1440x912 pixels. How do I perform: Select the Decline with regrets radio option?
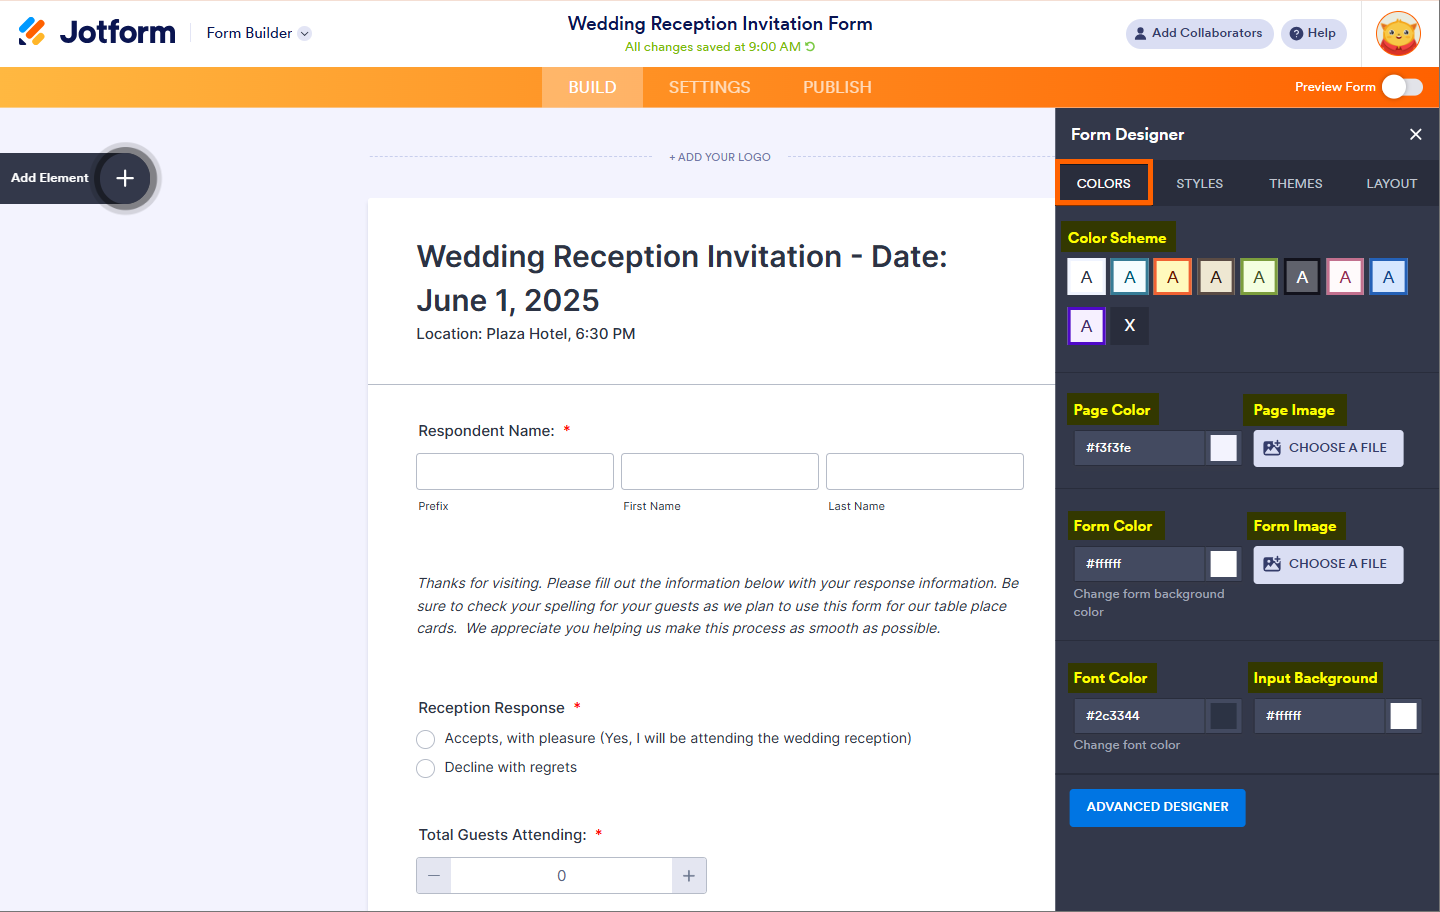click(x=426, y=768)
